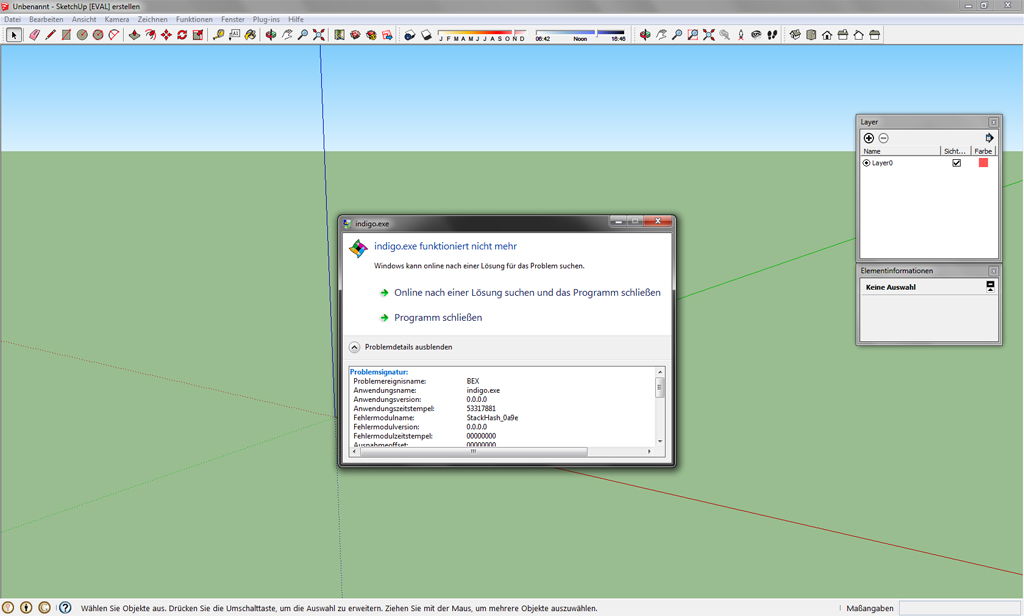Switch to the Iso house view icon
The height and width of the screenshot is (616, 1024).
pyautogui.click(x=795, y=35)
